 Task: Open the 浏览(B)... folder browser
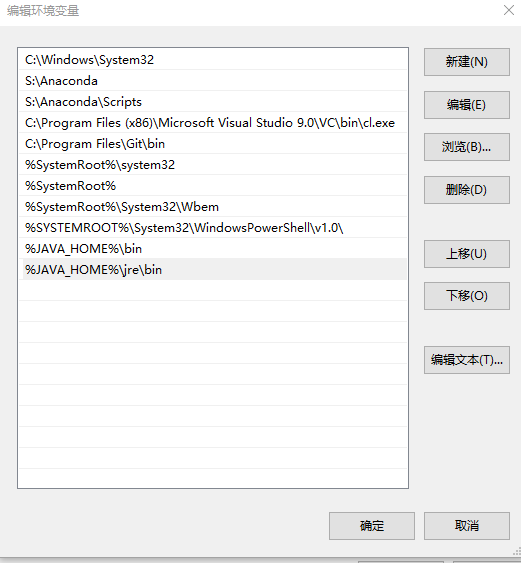(466, 147)
